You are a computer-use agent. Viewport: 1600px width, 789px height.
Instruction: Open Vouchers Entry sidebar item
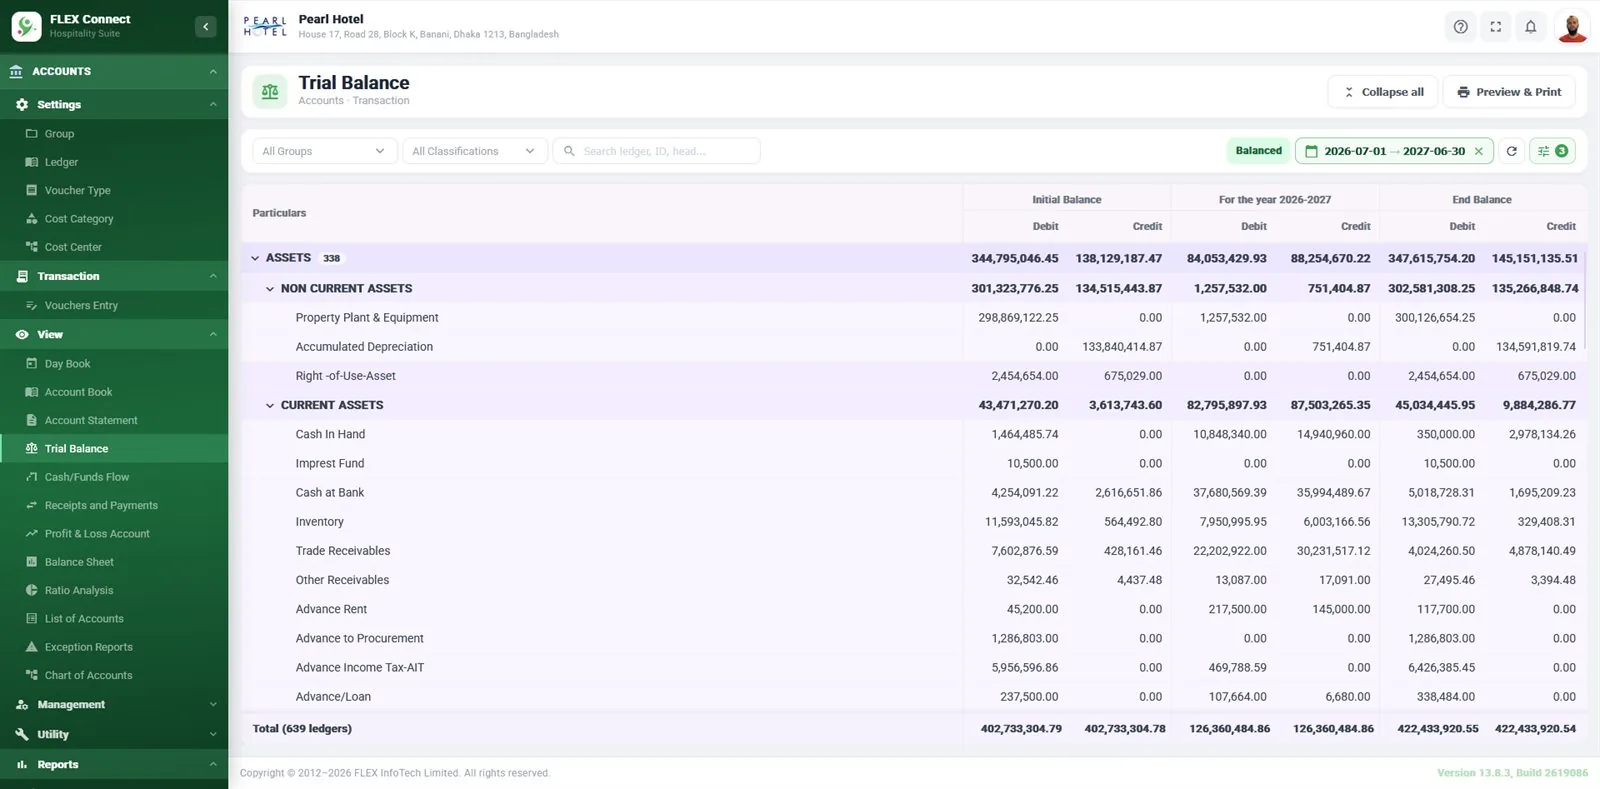tap(114, 305)
